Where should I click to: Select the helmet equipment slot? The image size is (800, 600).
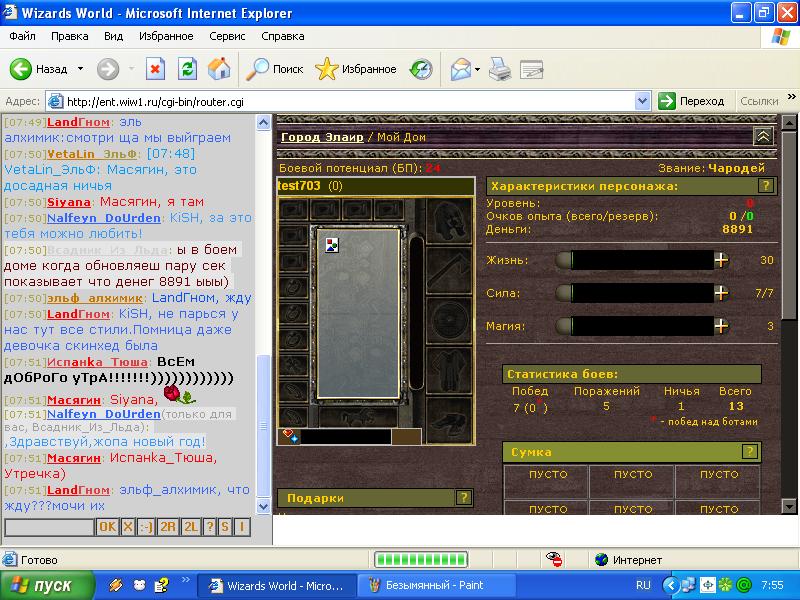click(x=448, y=221)
